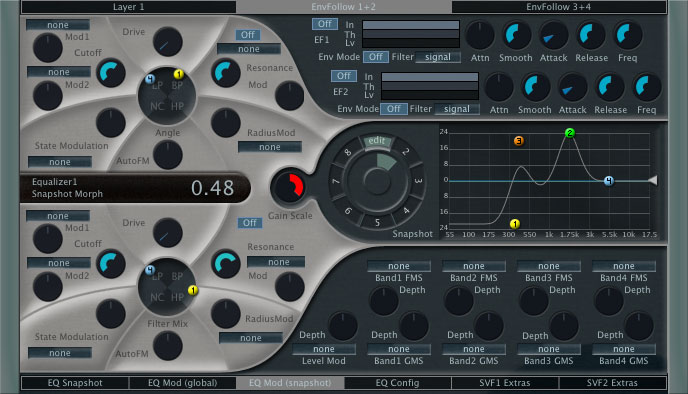This screenshot has width=688, height=394.
Task: Click the EF2 Freq knob
Action: tap(646, 87)
